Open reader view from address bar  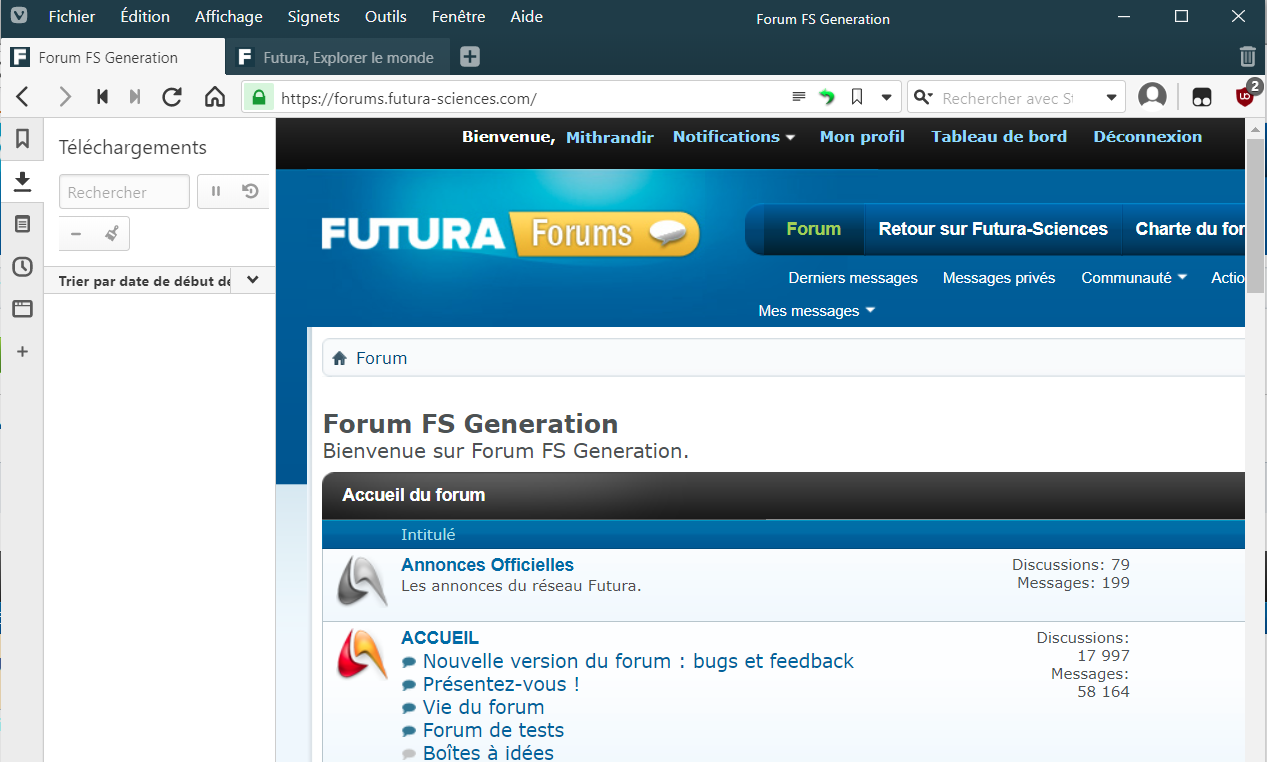(799, 97)
